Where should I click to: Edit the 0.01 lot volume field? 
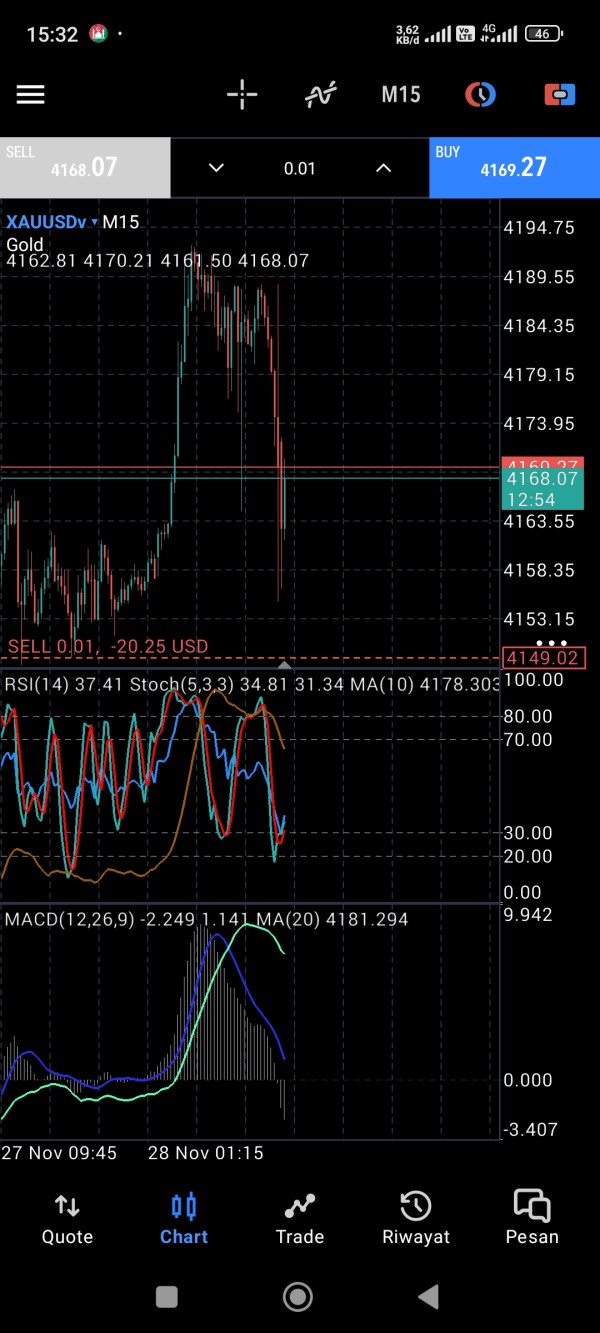[x=299, y=168]
